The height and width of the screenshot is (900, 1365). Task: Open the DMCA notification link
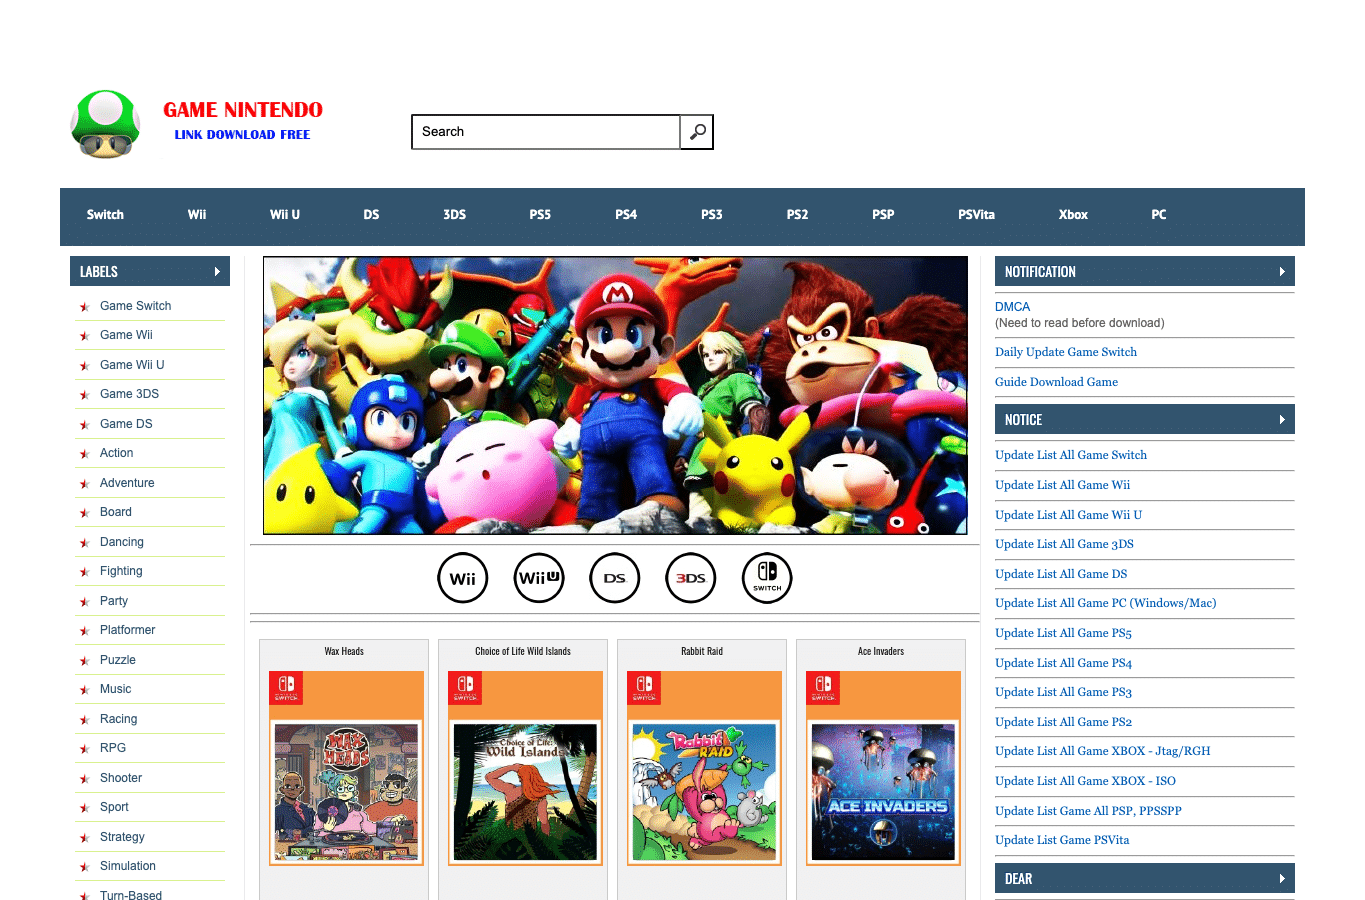(x=1012, y=307)
